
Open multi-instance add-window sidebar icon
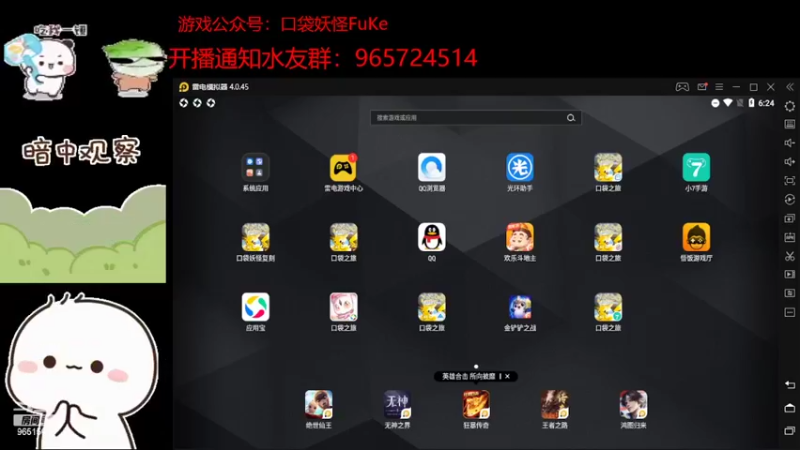790,218
